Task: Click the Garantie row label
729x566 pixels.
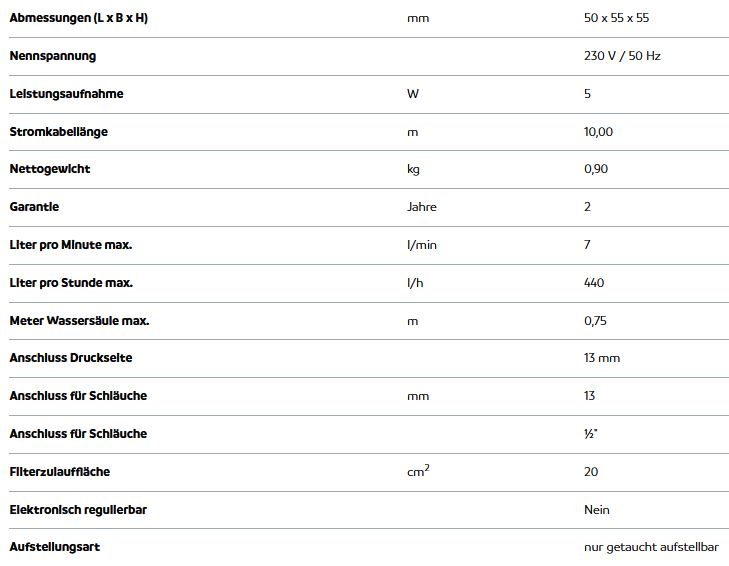Action: (34, 206)
